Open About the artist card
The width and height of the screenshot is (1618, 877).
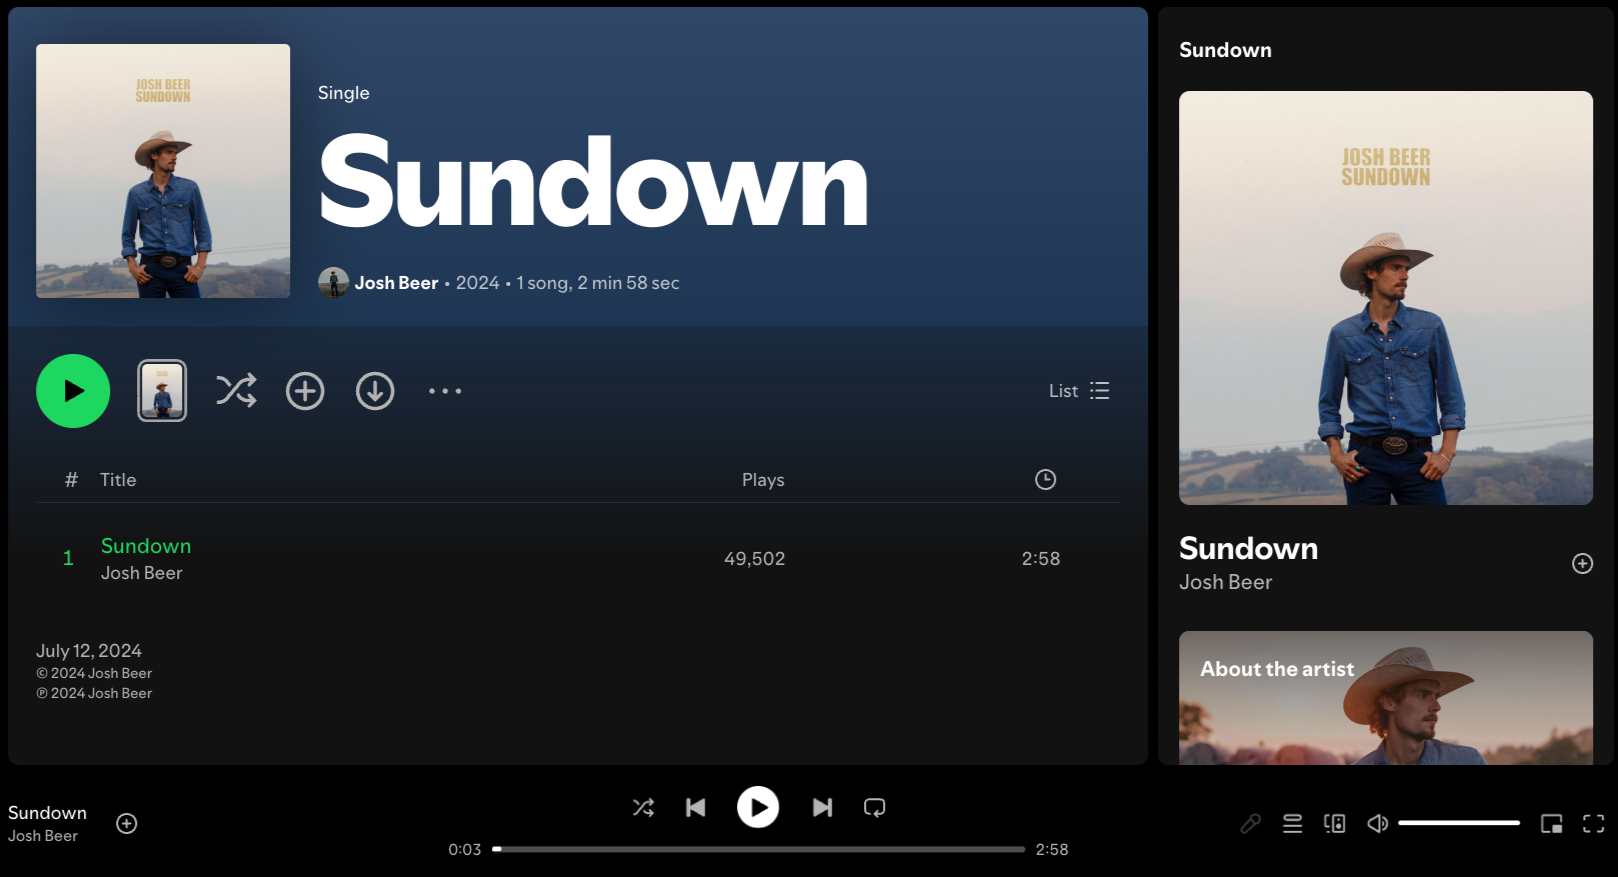coord(1386,698)
